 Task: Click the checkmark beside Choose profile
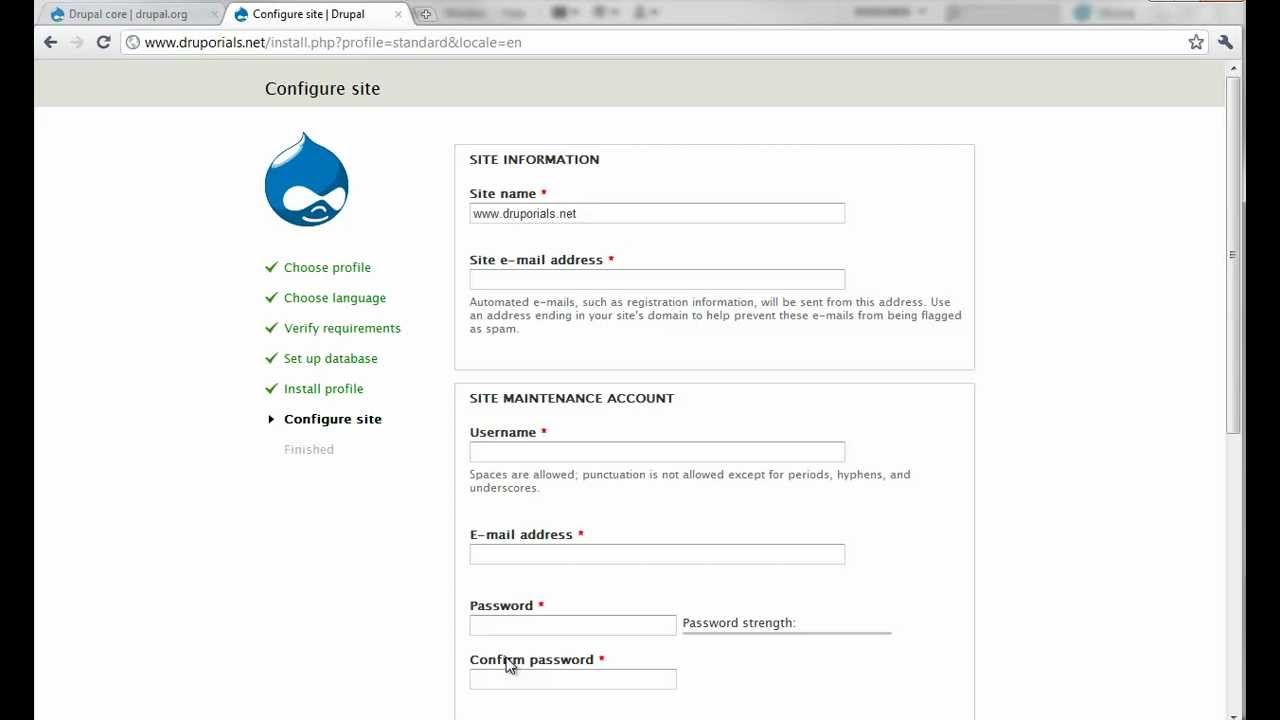271,267
